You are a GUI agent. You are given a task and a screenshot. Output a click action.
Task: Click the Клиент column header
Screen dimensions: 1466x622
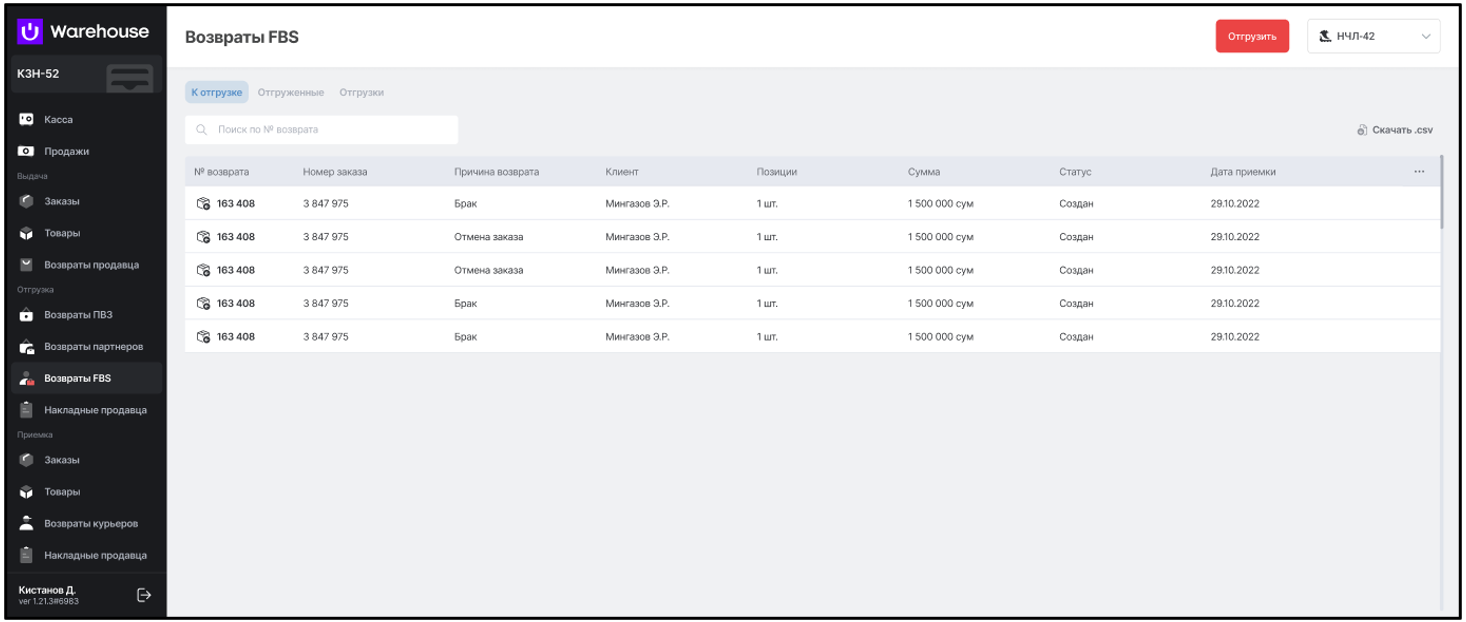621,172
